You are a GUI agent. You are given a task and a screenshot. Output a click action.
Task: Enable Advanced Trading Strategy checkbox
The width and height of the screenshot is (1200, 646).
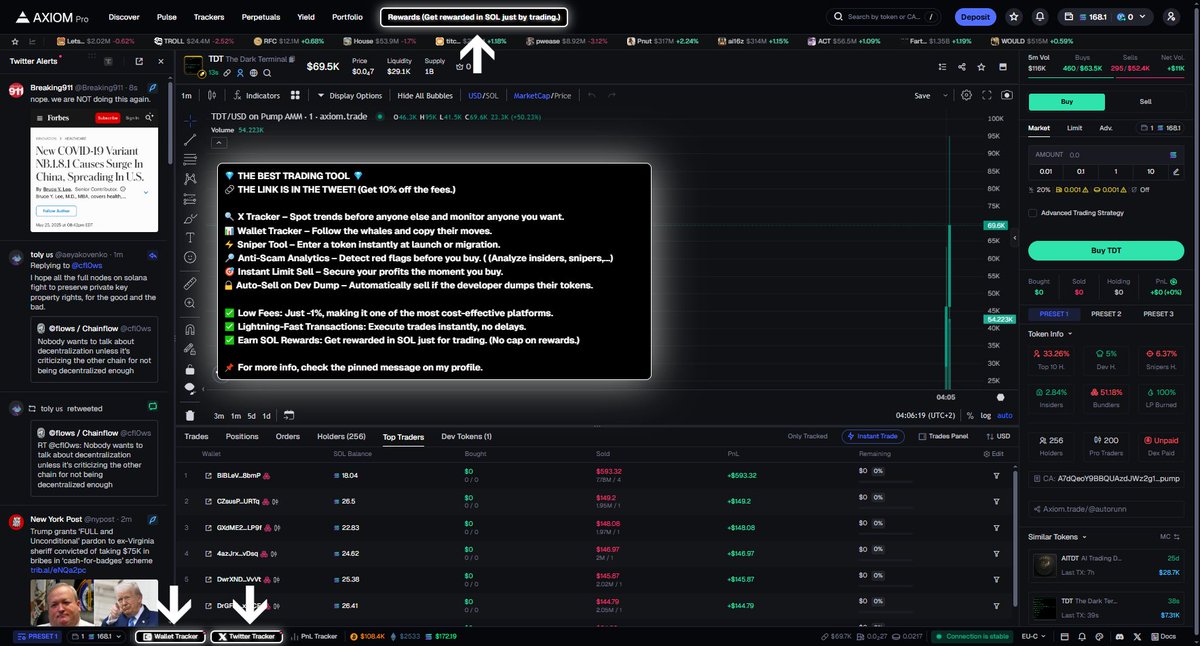click(1033, 213)
